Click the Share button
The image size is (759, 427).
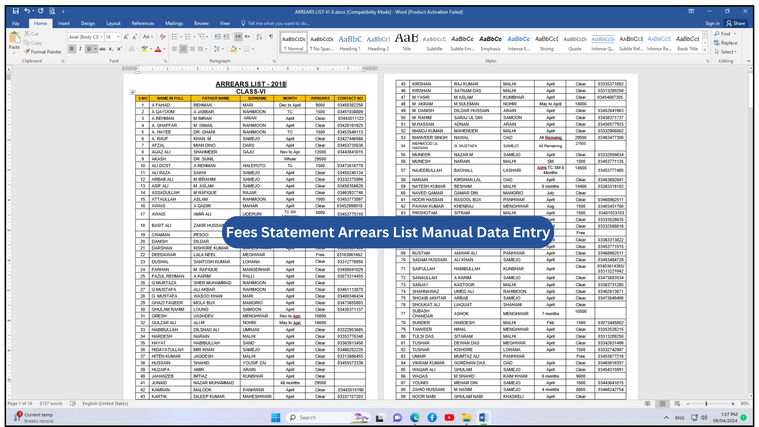pos(737,23)
